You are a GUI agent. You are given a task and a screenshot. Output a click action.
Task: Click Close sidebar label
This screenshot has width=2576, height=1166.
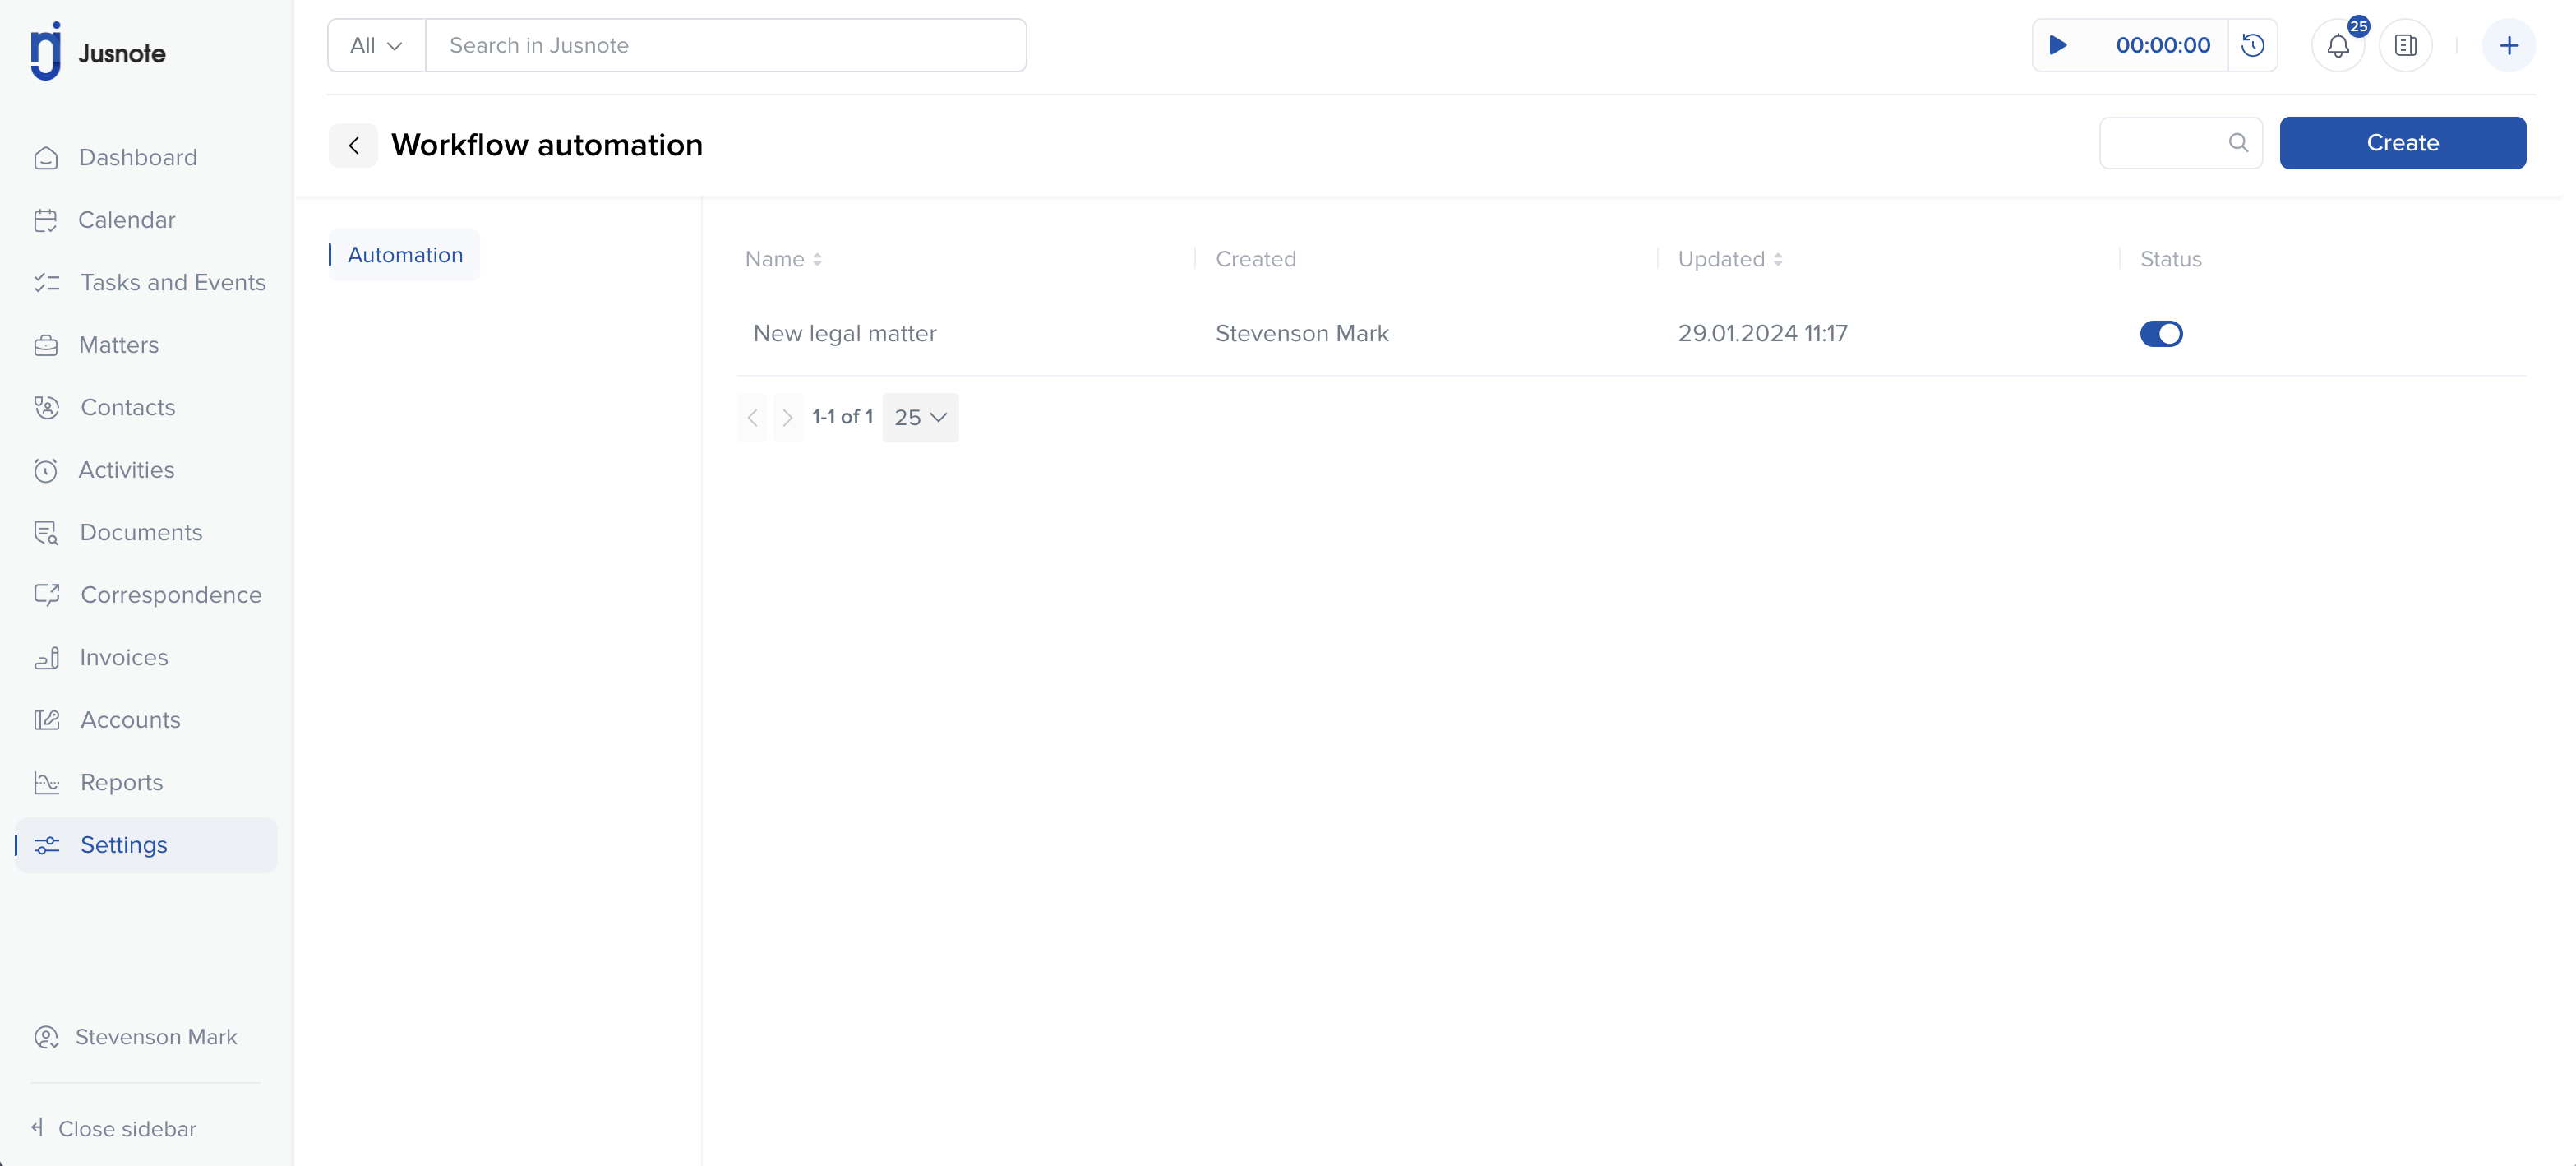click(127, 1129)
